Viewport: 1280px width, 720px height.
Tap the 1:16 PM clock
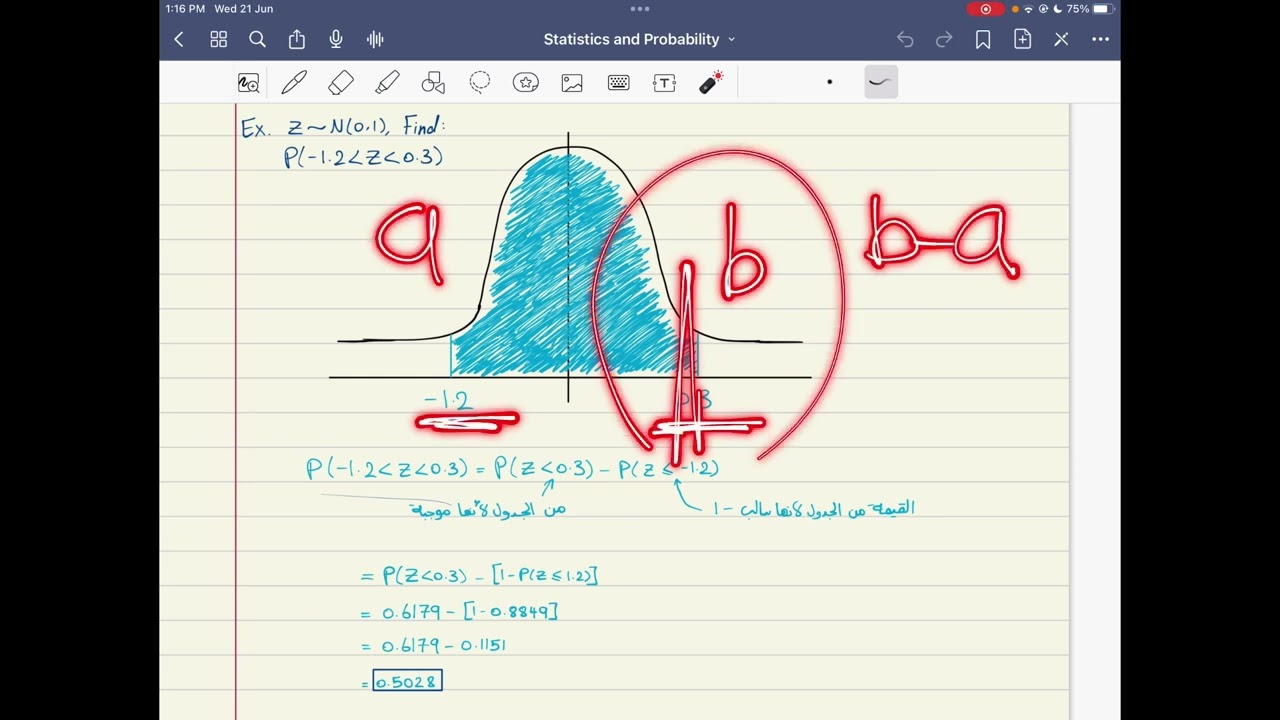pos(185,9)
